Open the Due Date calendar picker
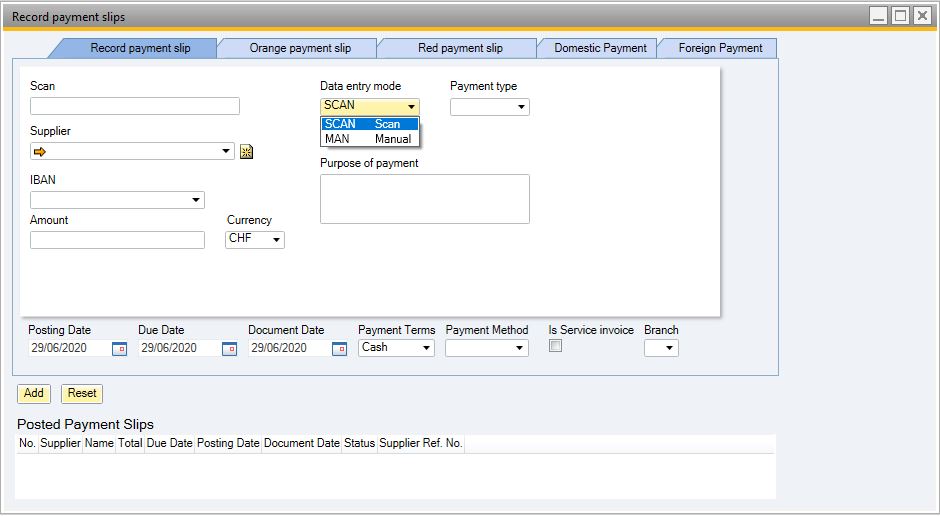This screenshot has width=940, height=516. pos(230,349)
